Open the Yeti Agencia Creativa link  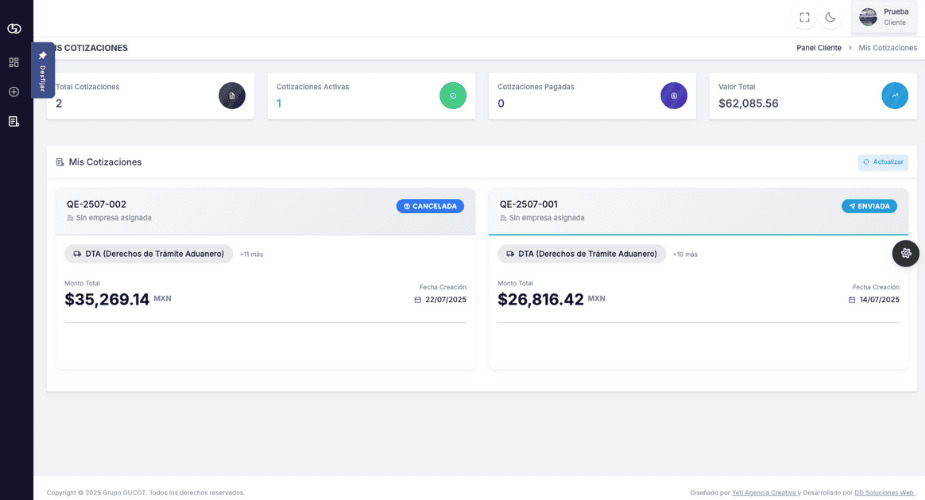[764, 492]
